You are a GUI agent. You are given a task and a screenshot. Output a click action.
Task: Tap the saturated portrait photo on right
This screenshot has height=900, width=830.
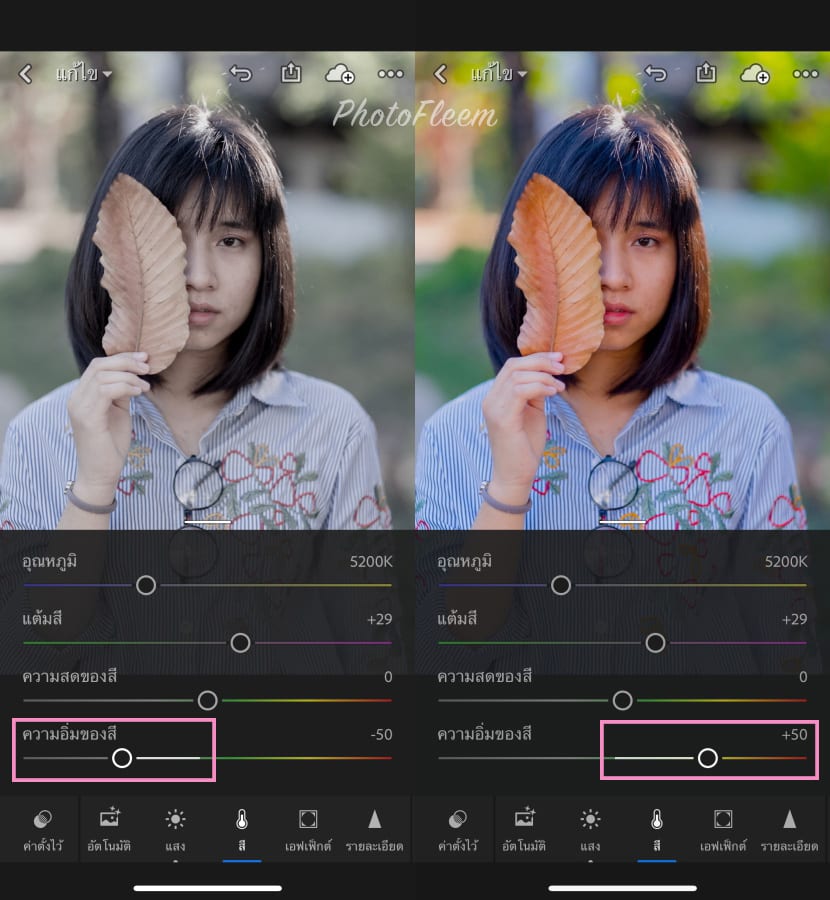click(x=622, y=290)
